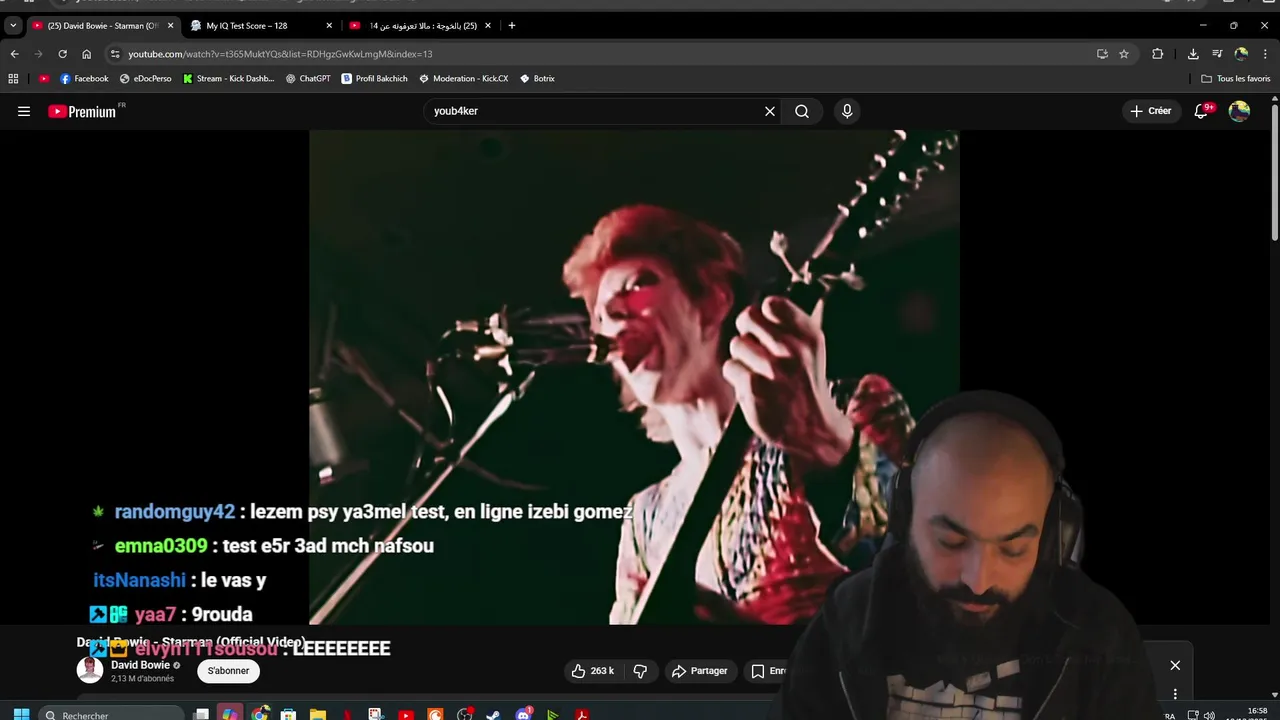Clear the search text with the X
The width and height of the screenshot is (1280, 720).
click(x=770, y=111)
